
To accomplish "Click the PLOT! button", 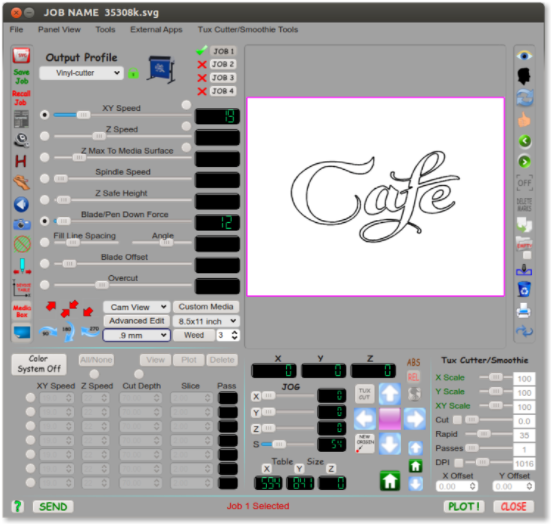I will coord(464,507).
